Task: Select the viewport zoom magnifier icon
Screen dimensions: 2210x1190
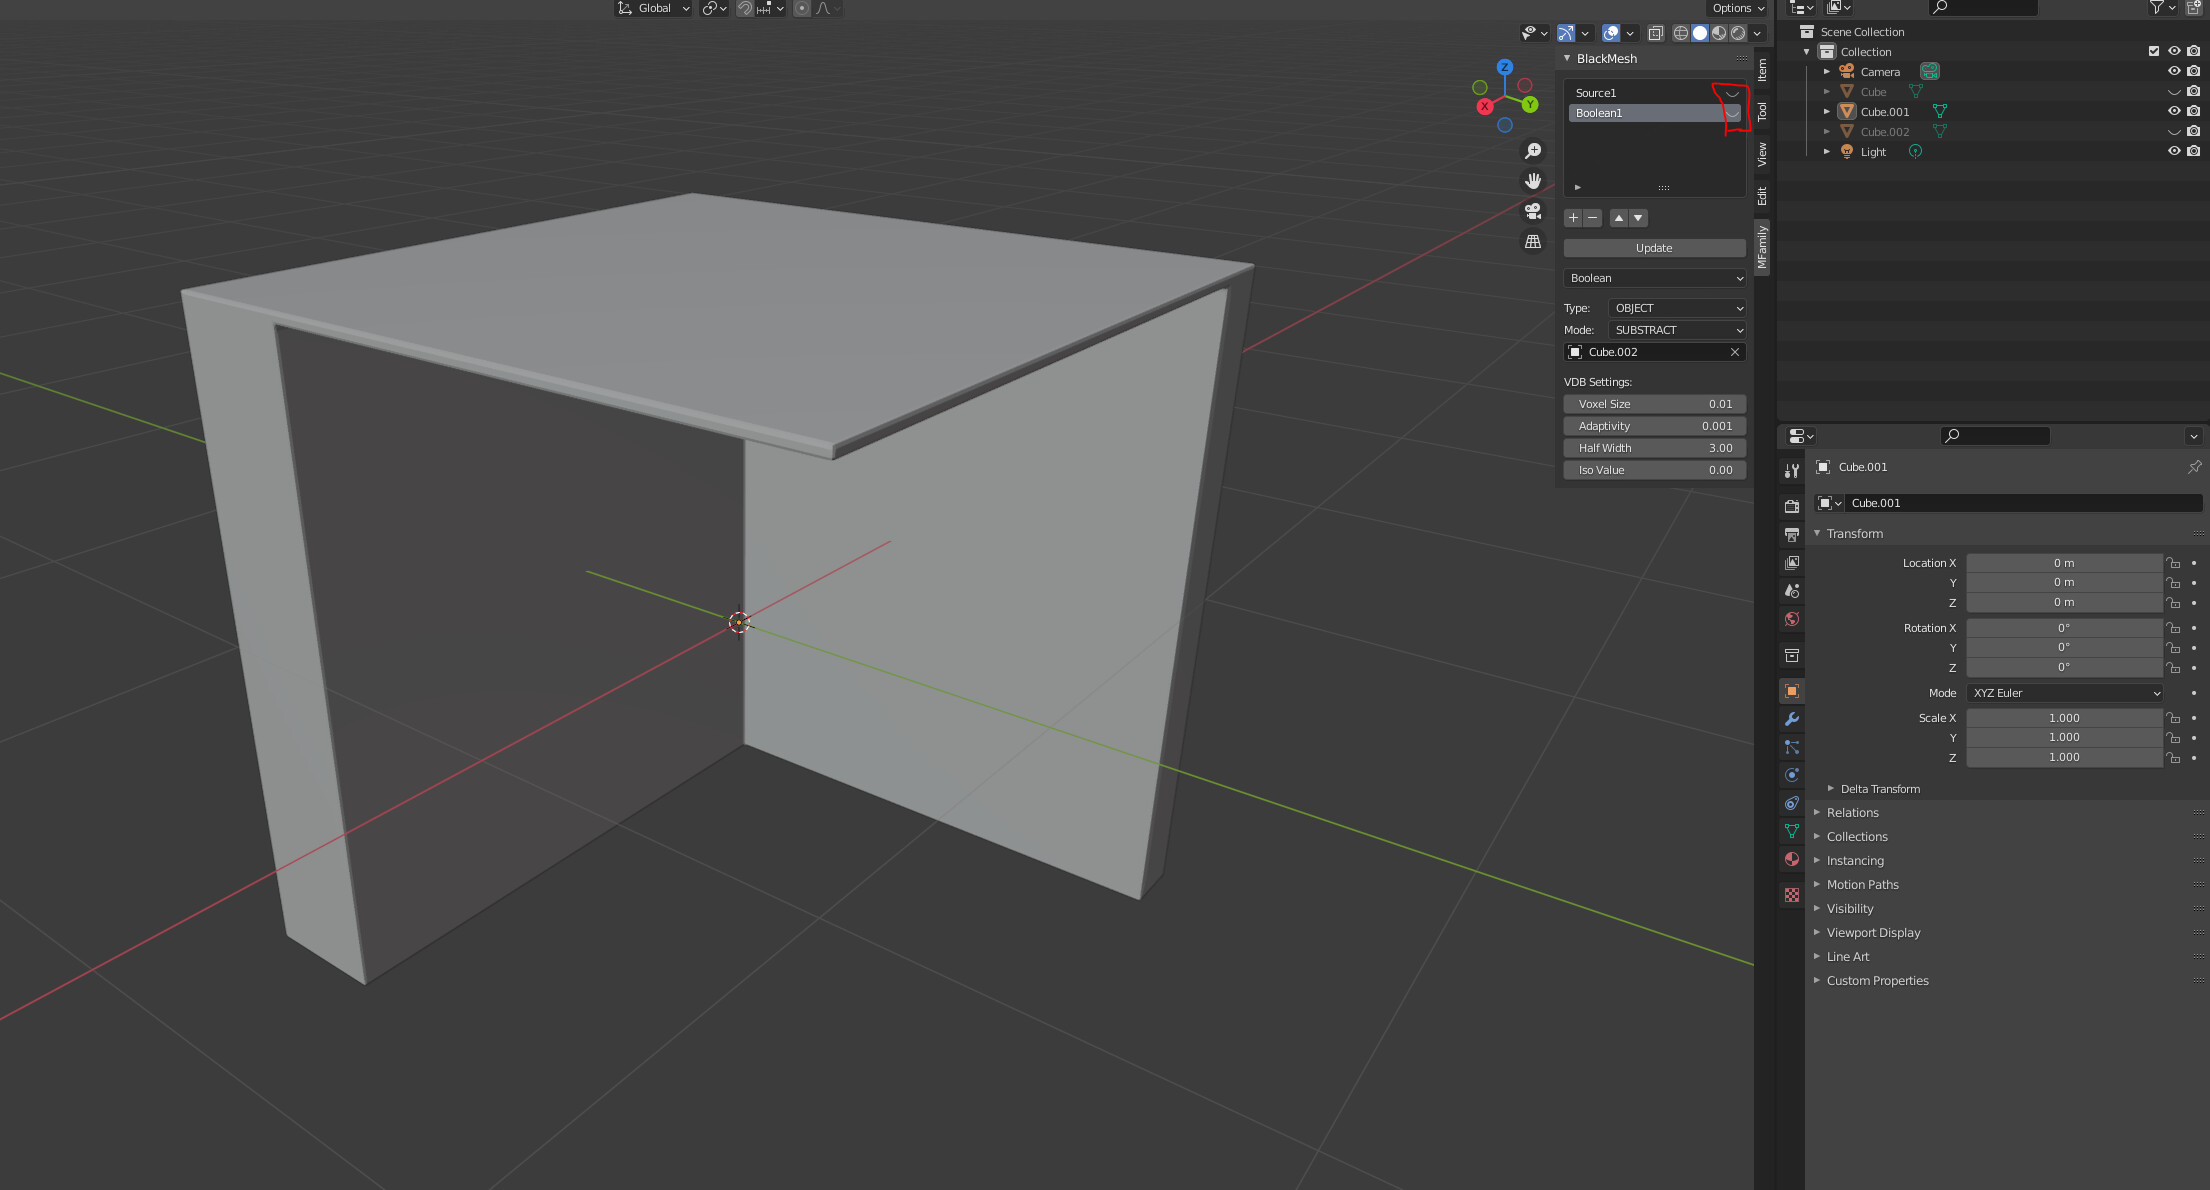Action: tap(1533, 150)
